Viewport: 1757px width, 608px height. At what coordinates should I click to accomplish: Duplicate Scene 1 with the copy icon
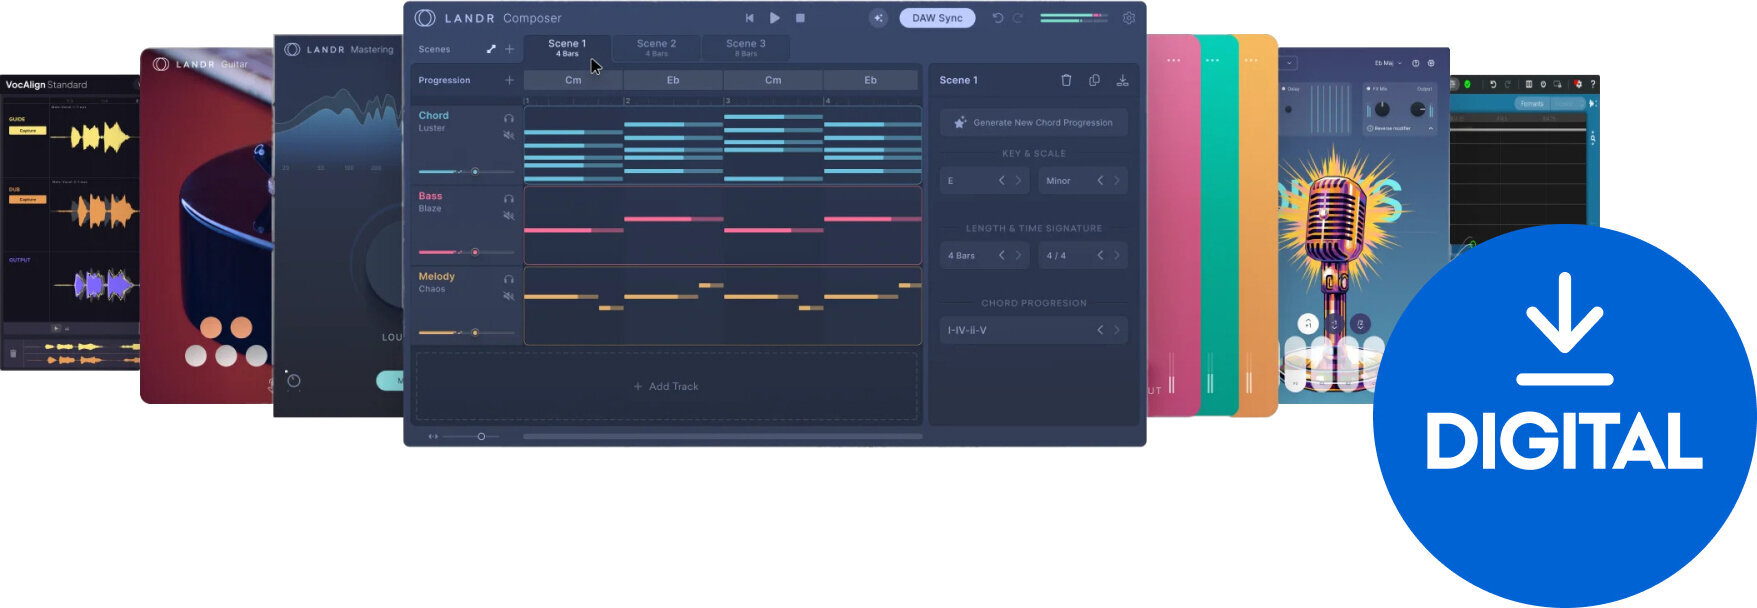tap(1094, 80)
